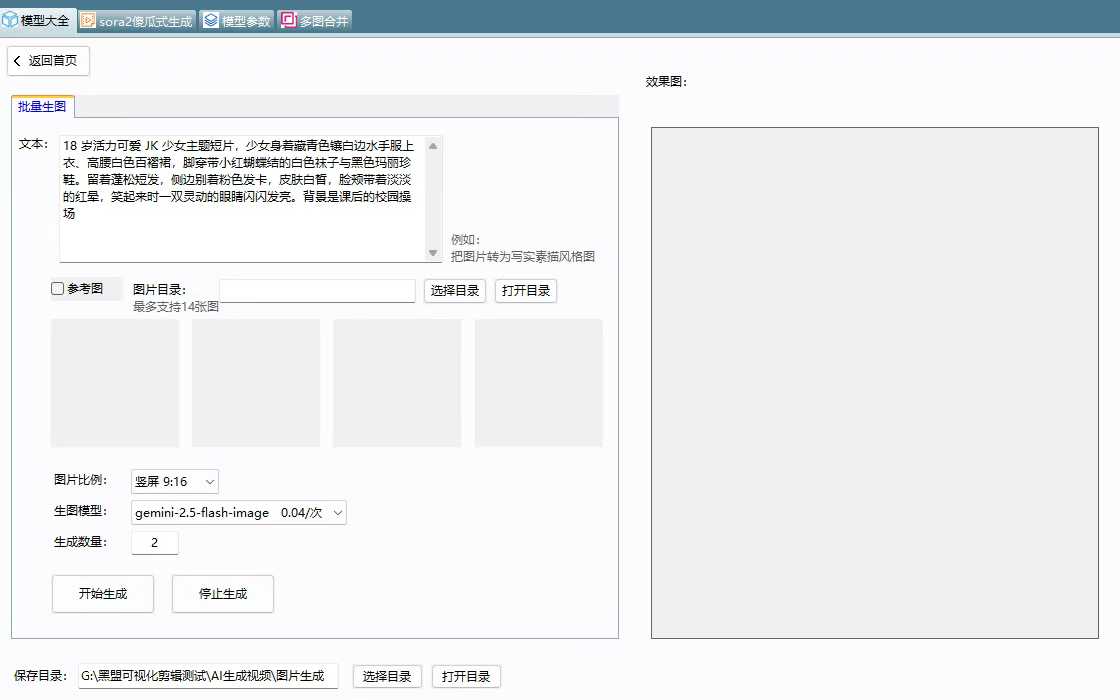Screen dimensions: 1120x700
Task: Click 选择目录 next to 图片目录
Action: [455, 291]
